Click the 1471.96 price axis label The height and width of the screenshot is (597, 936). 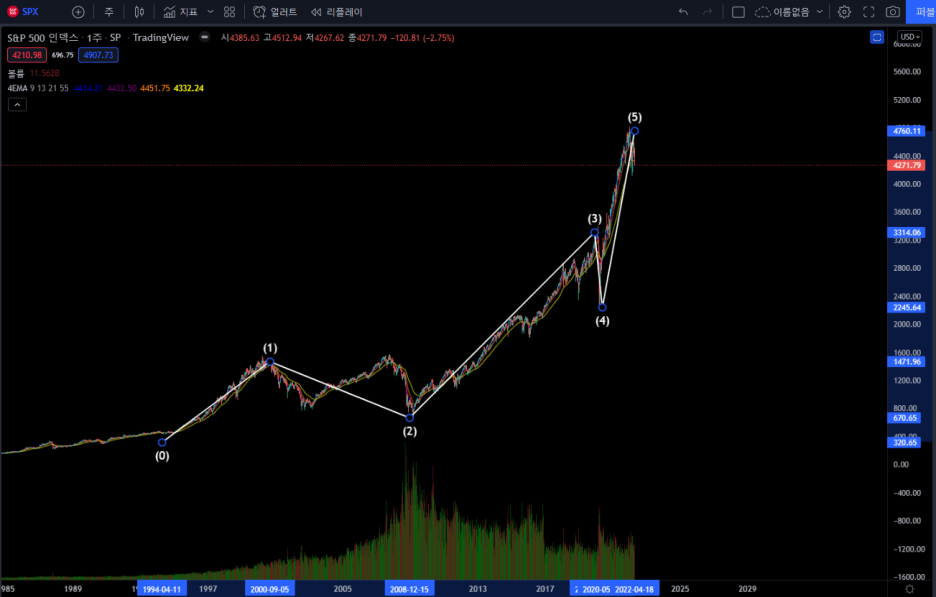(906, 362)
